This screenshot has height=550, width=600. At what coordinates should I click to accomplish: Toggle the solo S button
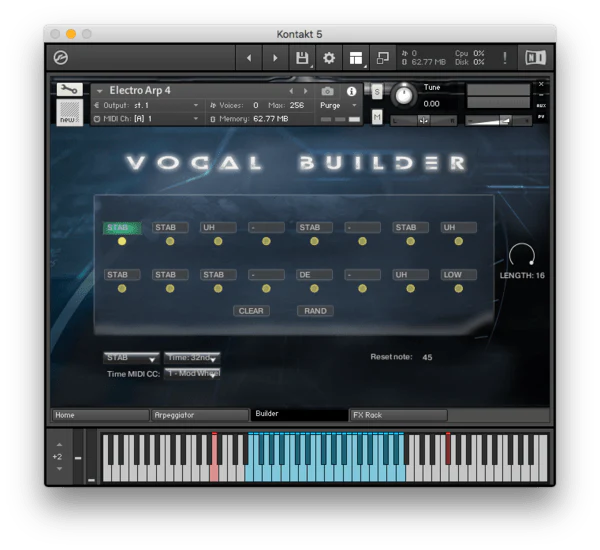(x=377, y=92)
